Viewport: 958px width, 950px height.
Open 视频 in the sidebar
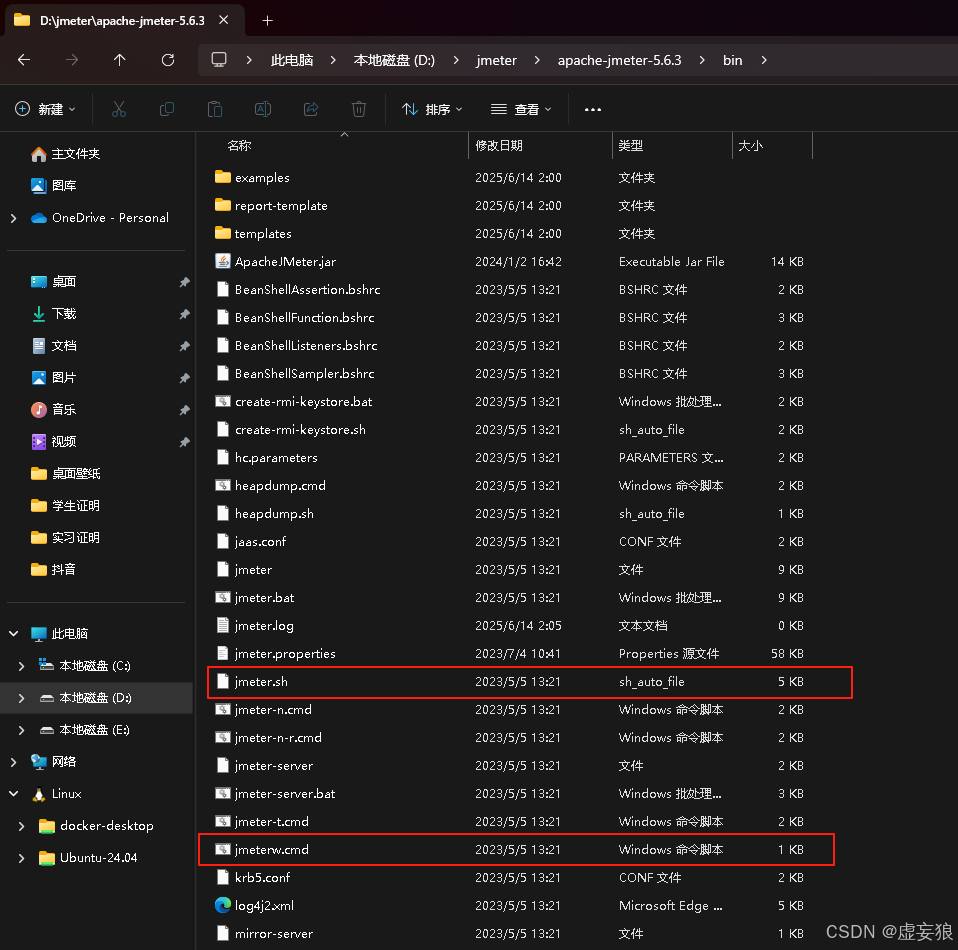pos(64,441)
